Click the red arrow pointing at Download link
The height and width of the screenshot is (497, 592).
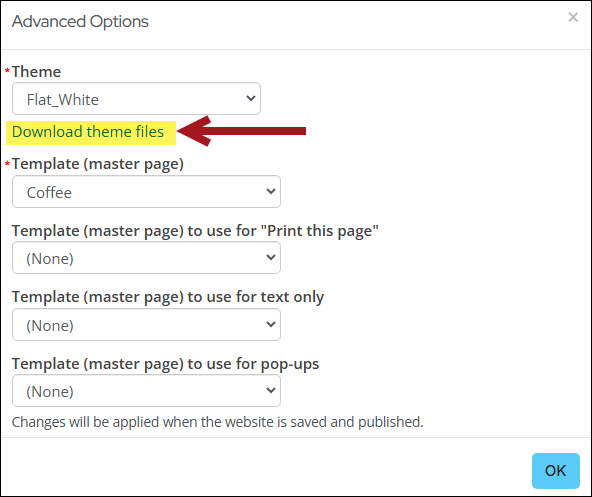tap(241, 131)
